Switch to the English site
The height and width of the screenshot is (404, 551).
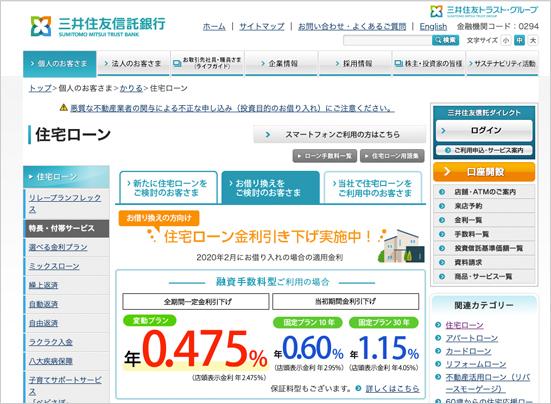tap(433, 26)
